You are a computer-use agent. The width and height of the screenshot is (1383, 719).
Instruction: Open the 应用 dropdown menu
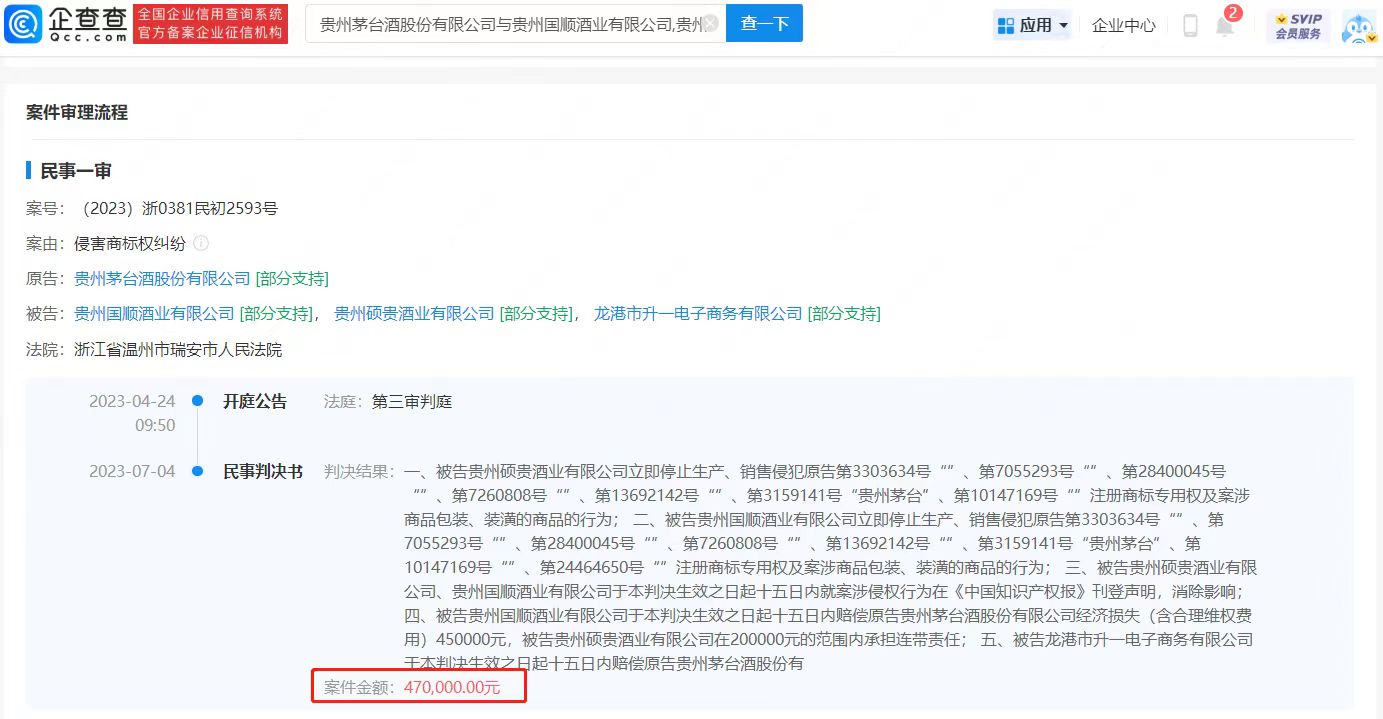point(1032,25)
